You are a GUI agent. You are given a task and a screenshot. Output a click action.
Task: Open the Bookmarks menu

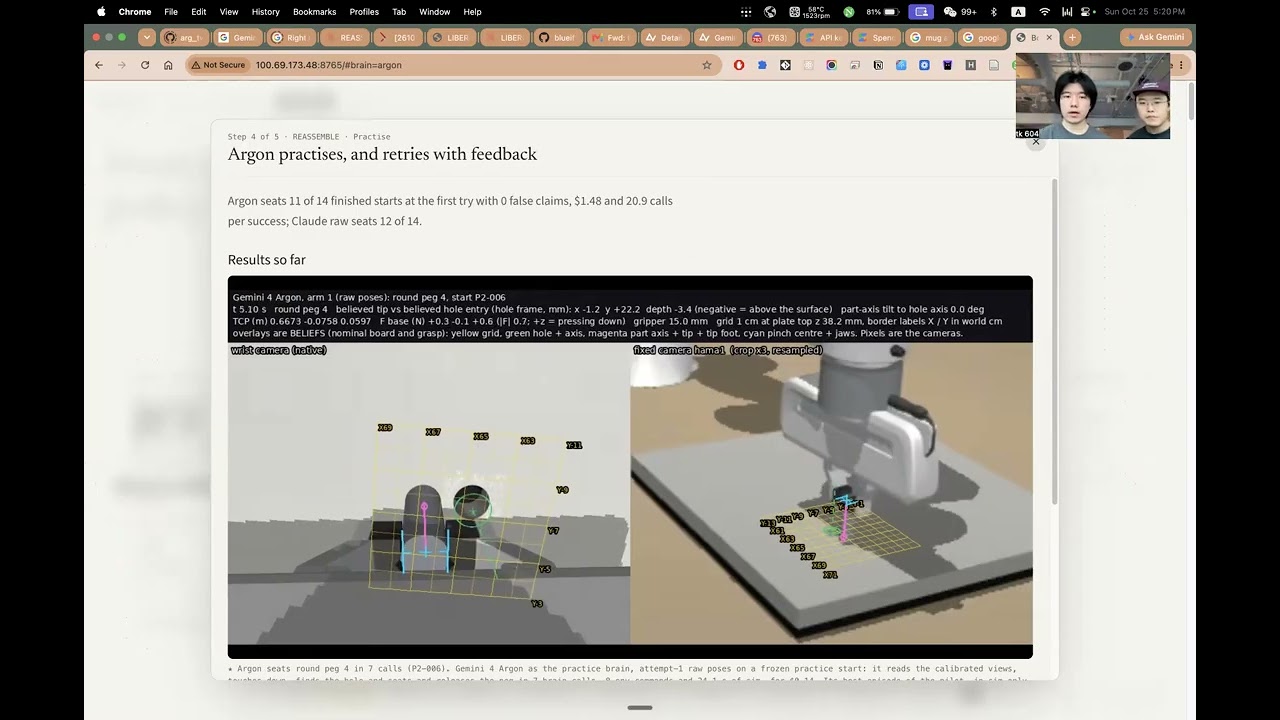point(314,12)
